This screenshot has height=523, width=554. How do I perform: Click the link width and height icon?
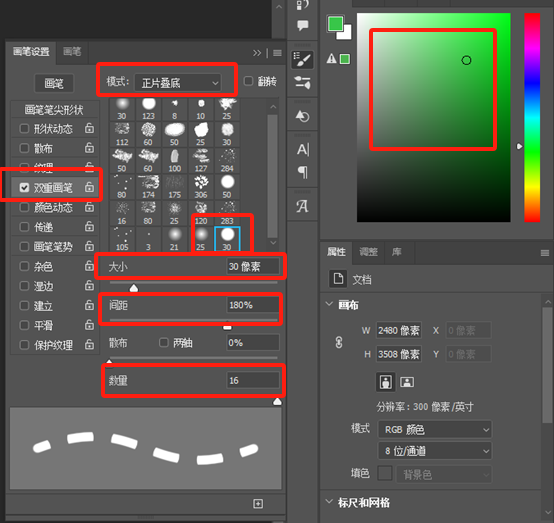click(x=339, y=342)
